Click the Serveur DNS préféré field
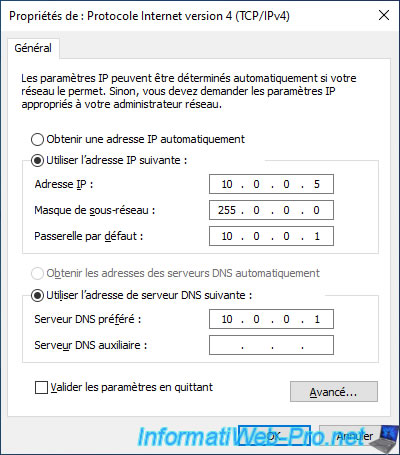The height and width of the screenshot is (455, 400). 271,319
